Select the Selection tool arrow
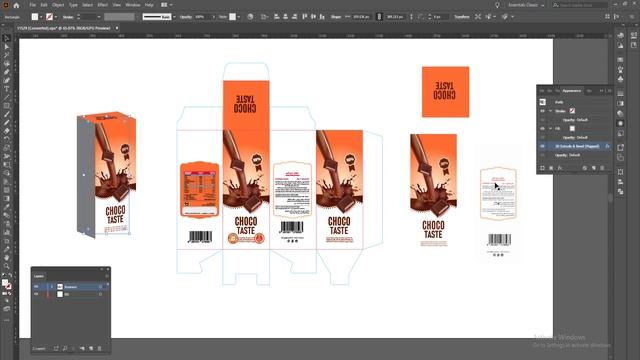 tap(7, 38)
